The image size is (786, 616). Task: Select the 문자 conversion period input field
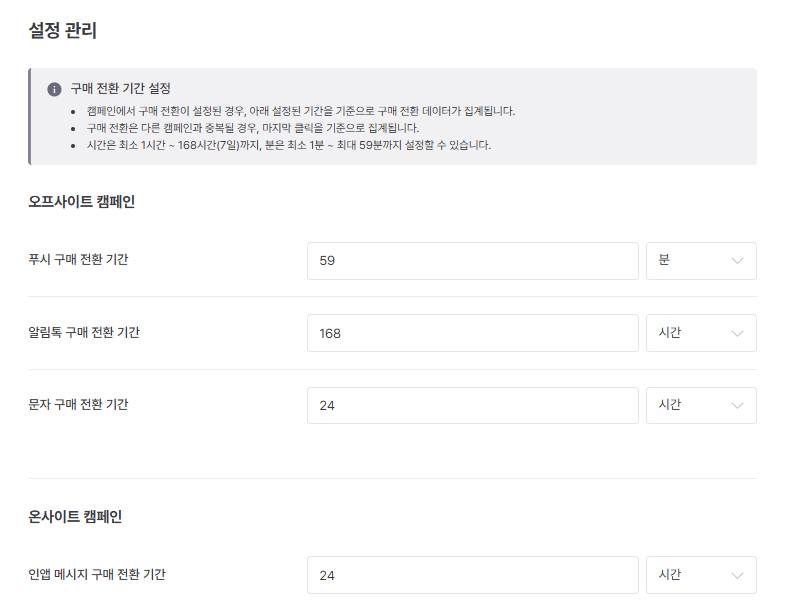click(x=472, y=405)
